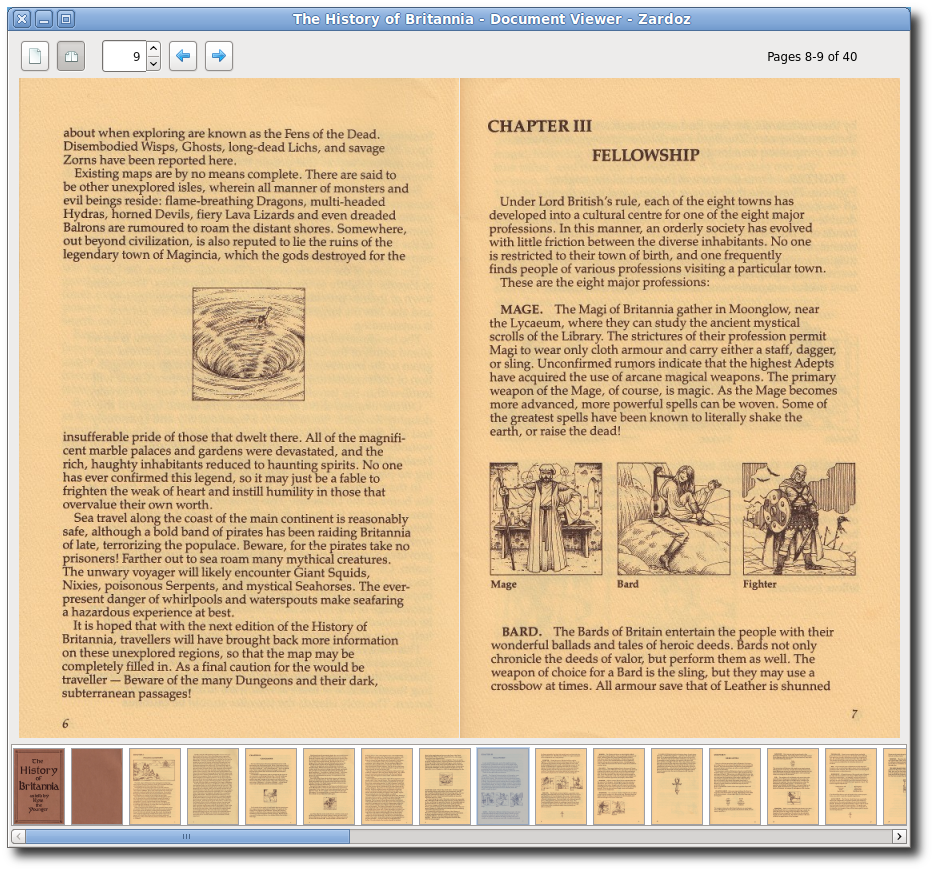Image resolution: width=934 pixels, height=871 pixels.
Task: Open the thumbnail showing the ankh symbol
Action: (x=677, y=786)
